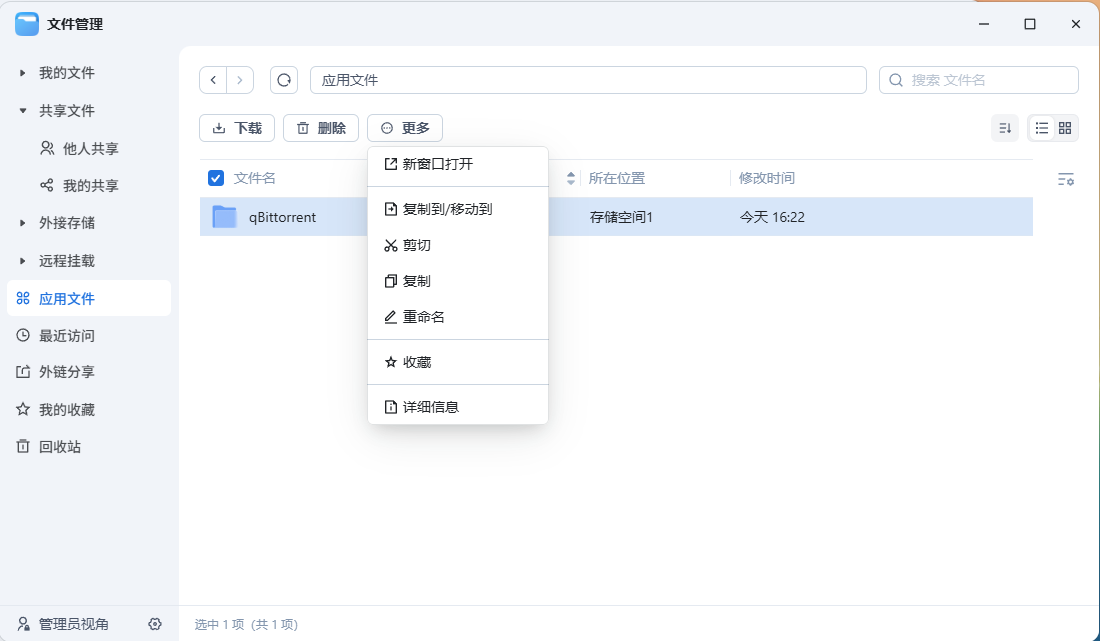Click the 更多 dropdown button
Screen dimensions: 1100x641
pyautogui.click(x=405, y=128)
